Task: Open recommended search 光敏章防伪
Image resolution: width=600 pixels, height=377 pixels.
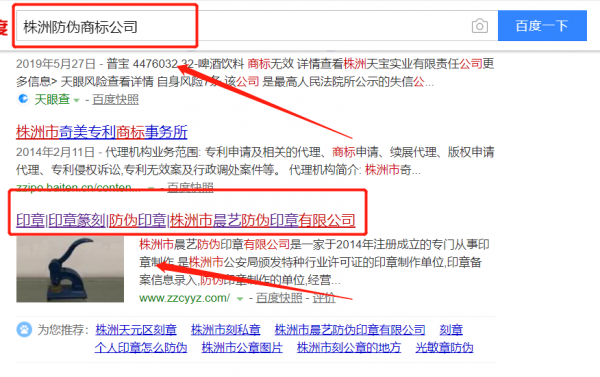Action: 444,348
